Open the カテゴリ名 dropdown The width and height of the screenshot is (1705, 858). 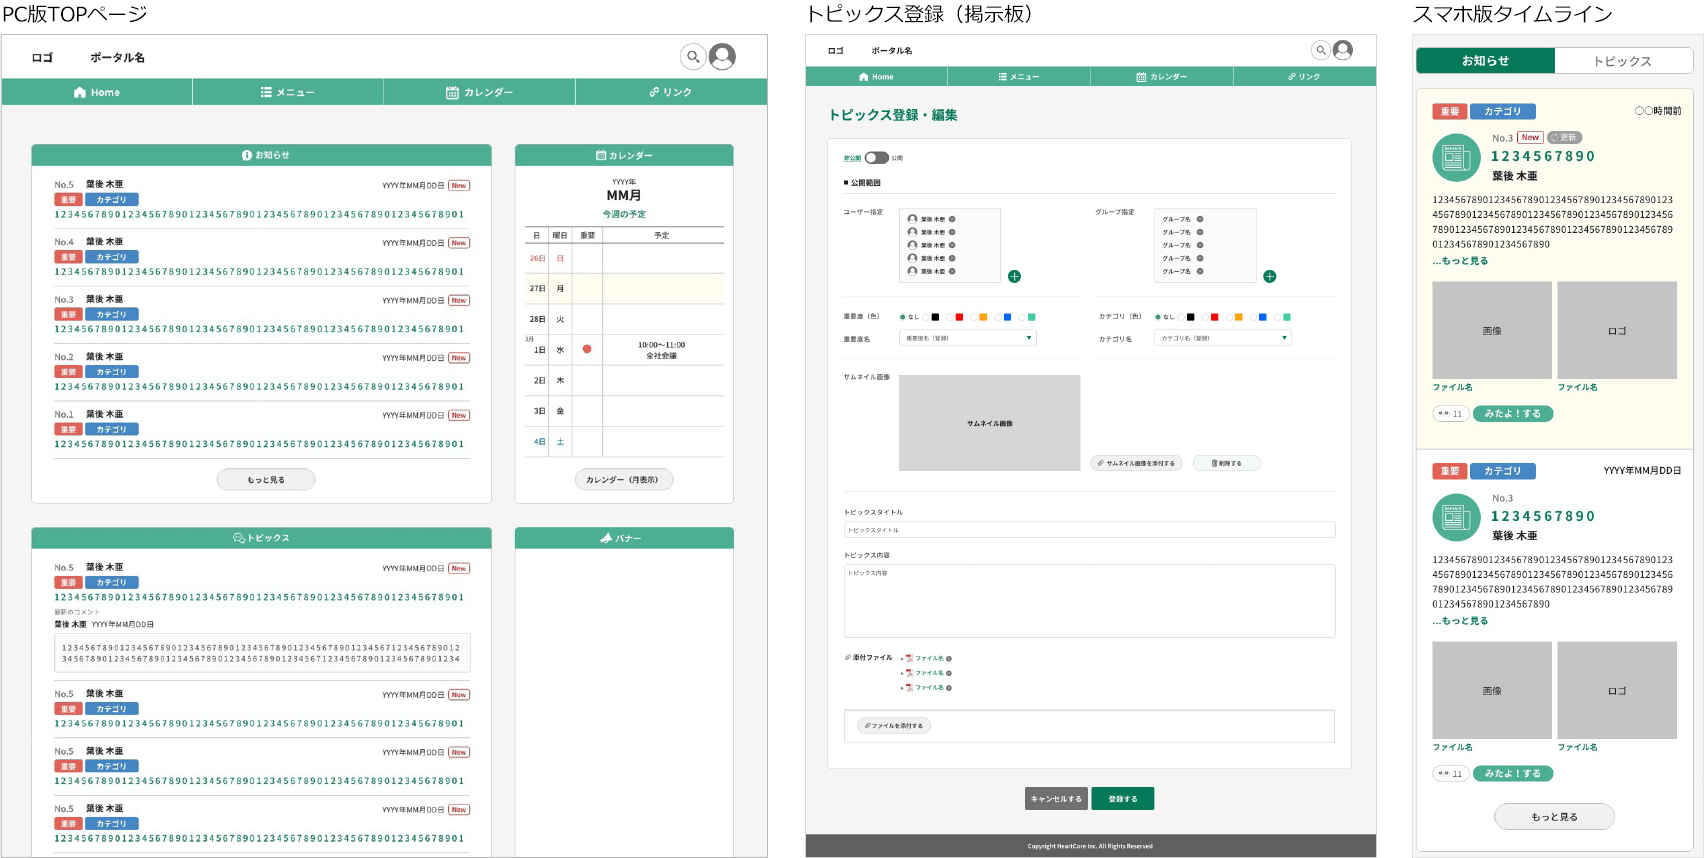coord(1223,338)
